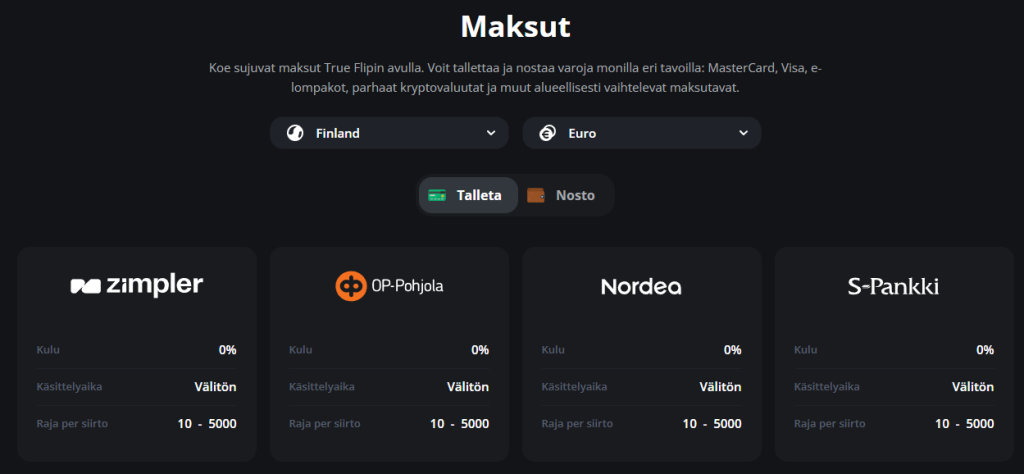This screenshot has height=474, width=1024.
Task: Click the Zimpler logo
Action: point(137,286)
